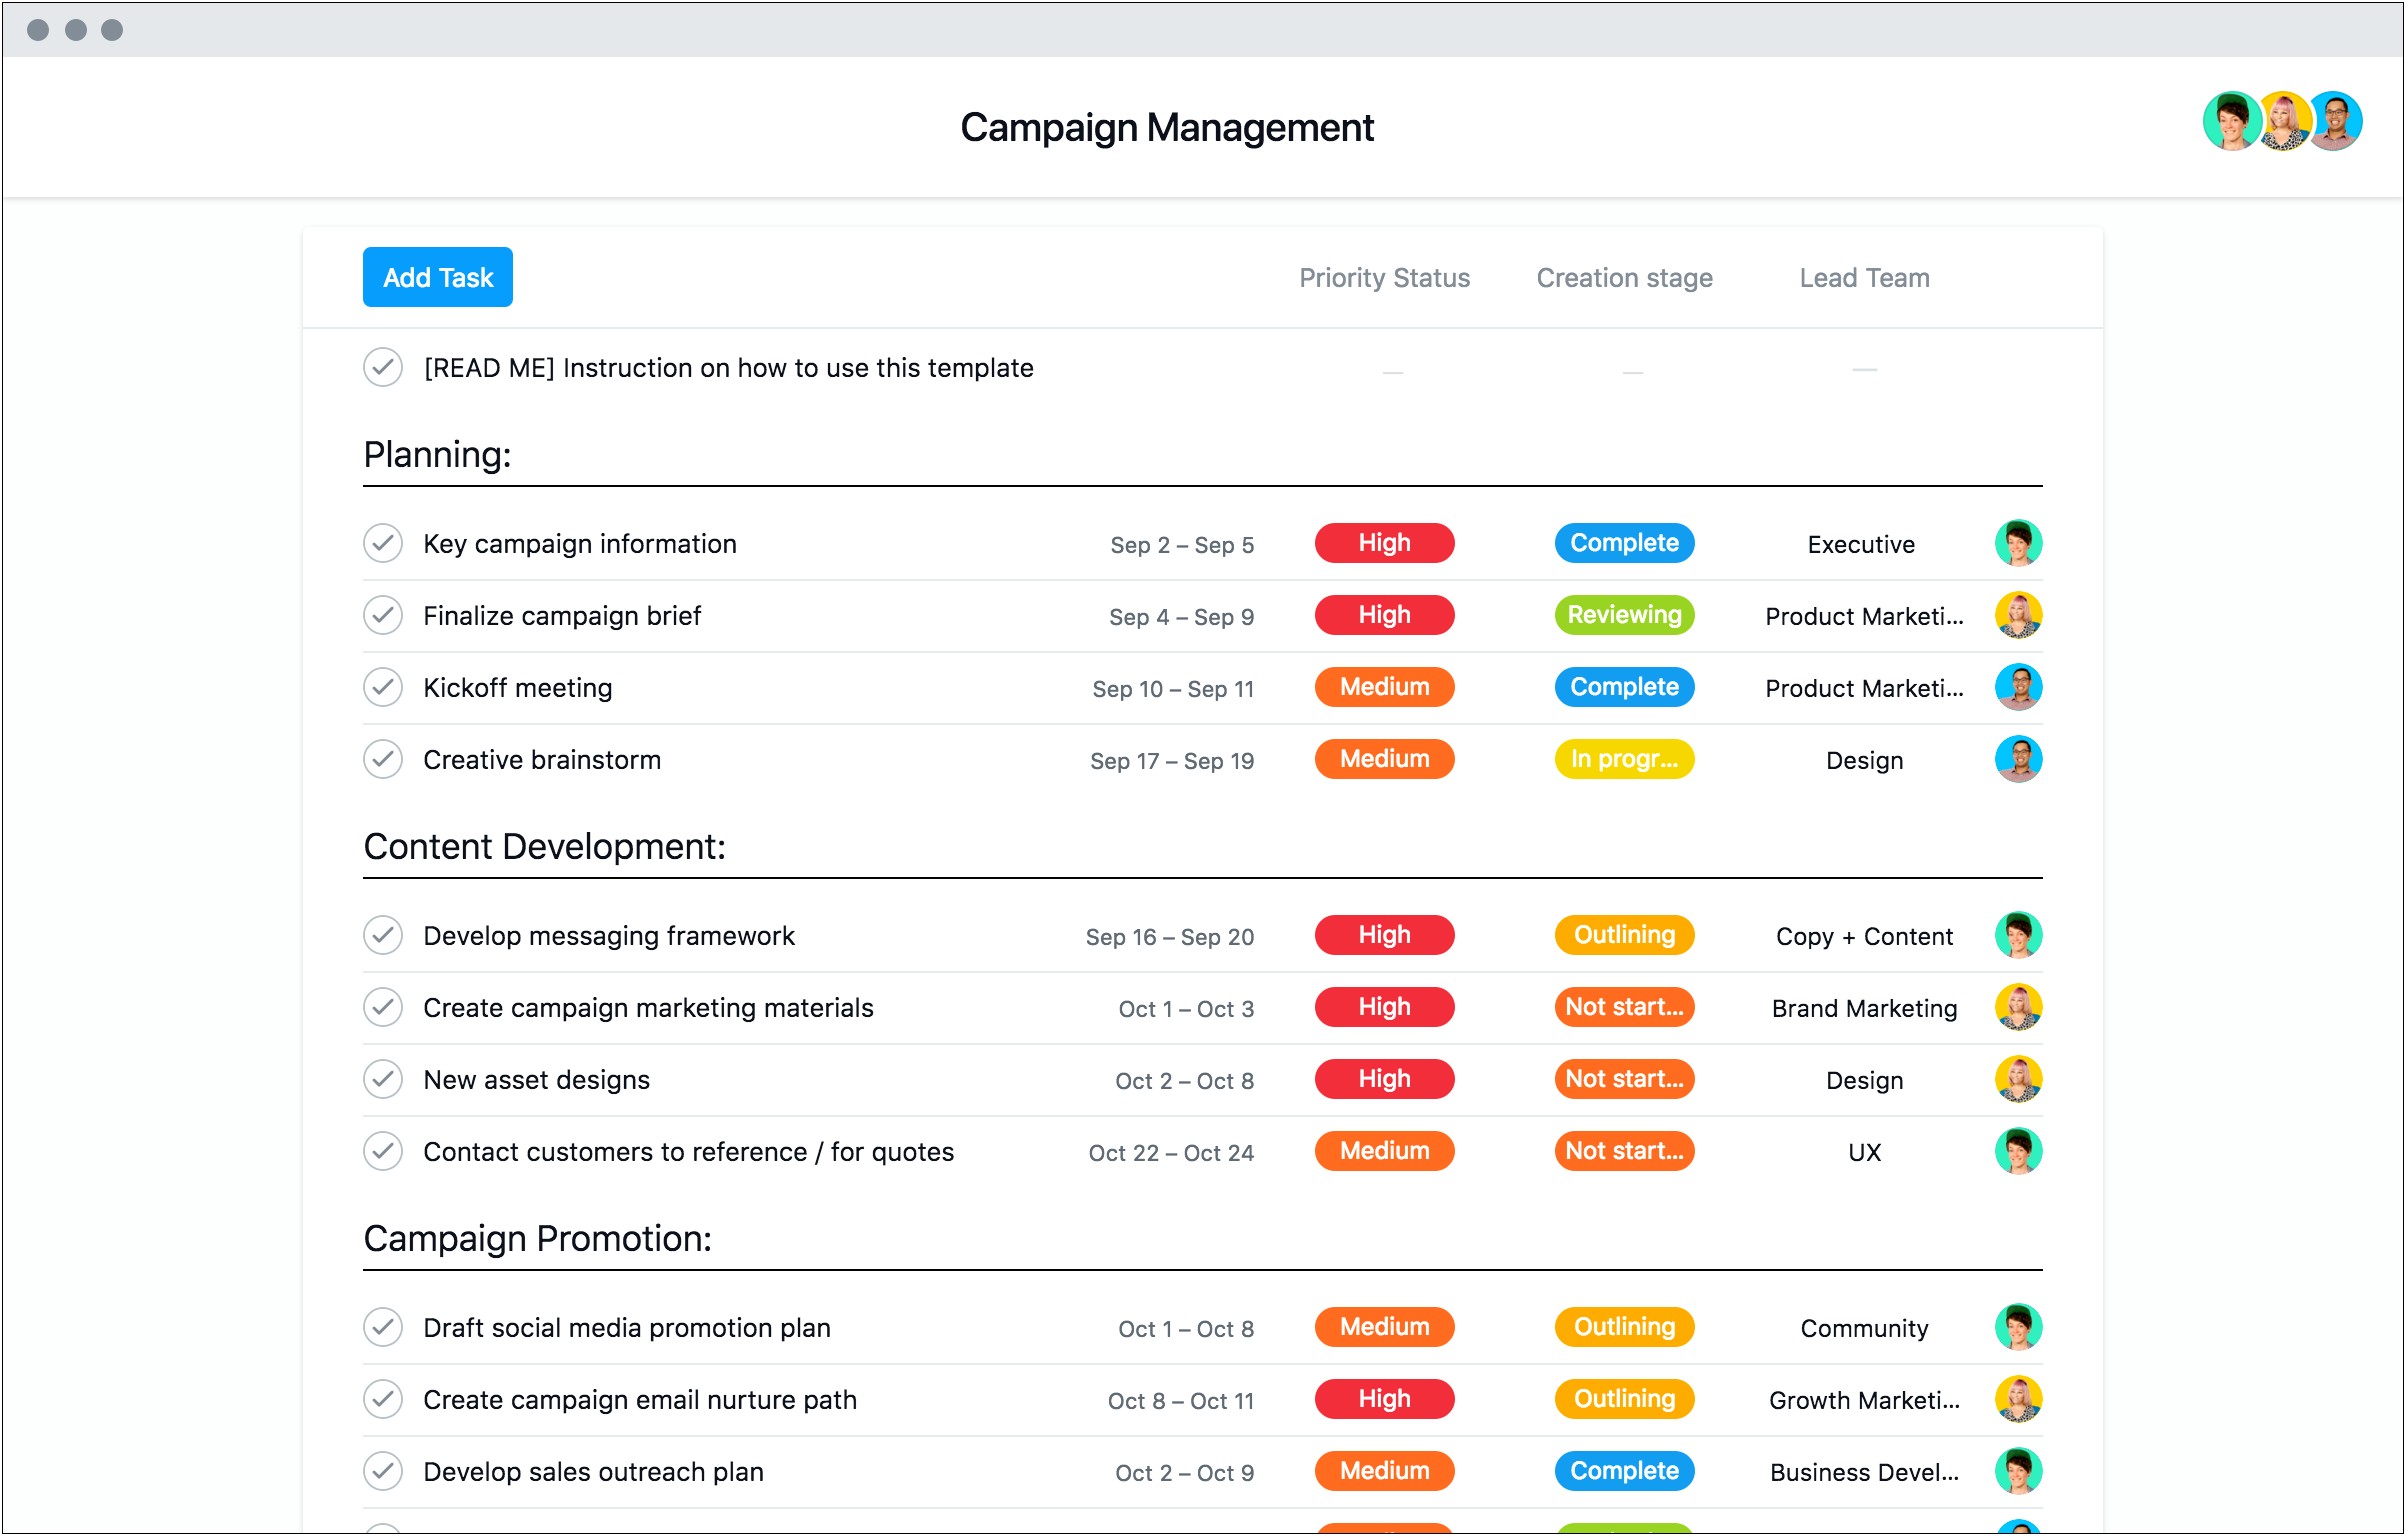Click the Medium priority badge on 'Draft social media promotion plan'
The image size is (2406, 1536).
click(1385, 1326)
